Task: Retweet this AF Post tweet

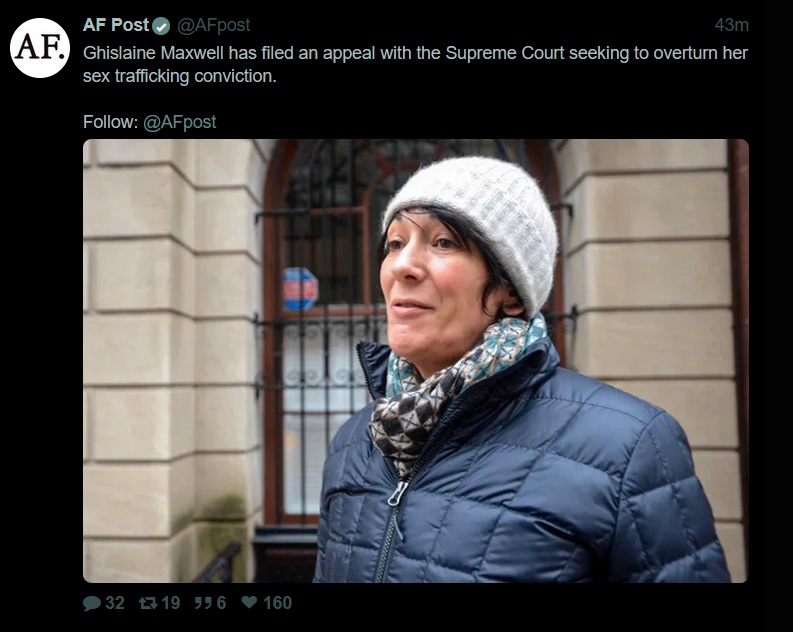Action: coord(146,603)
